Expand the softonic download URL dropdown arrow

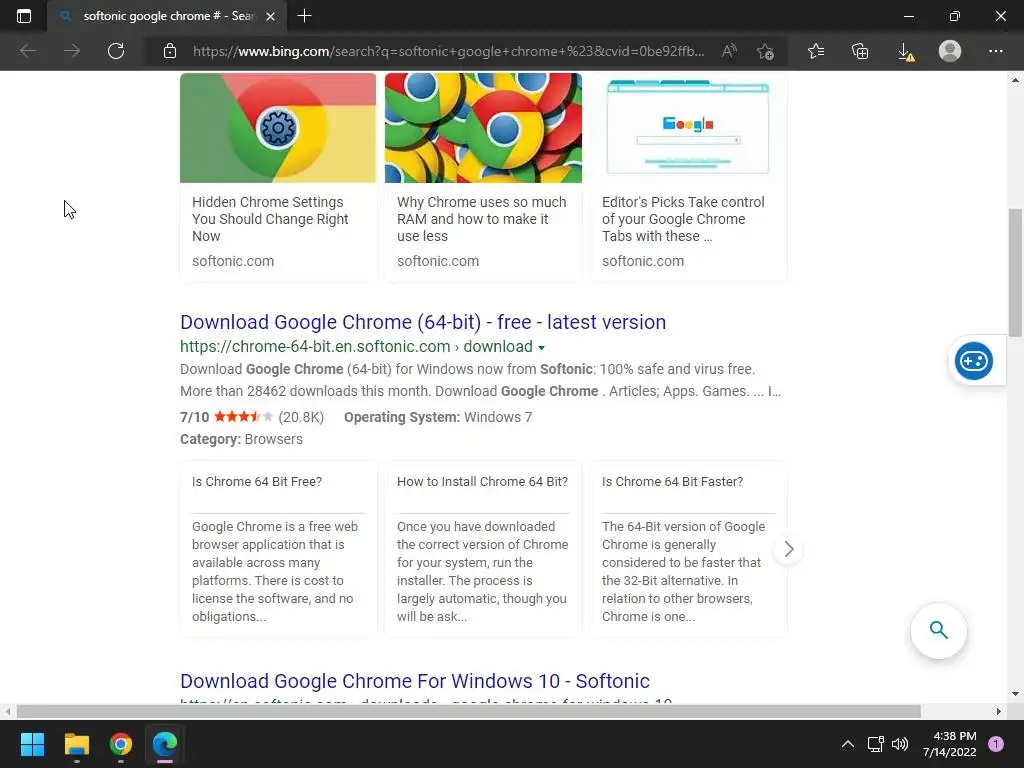541,347
